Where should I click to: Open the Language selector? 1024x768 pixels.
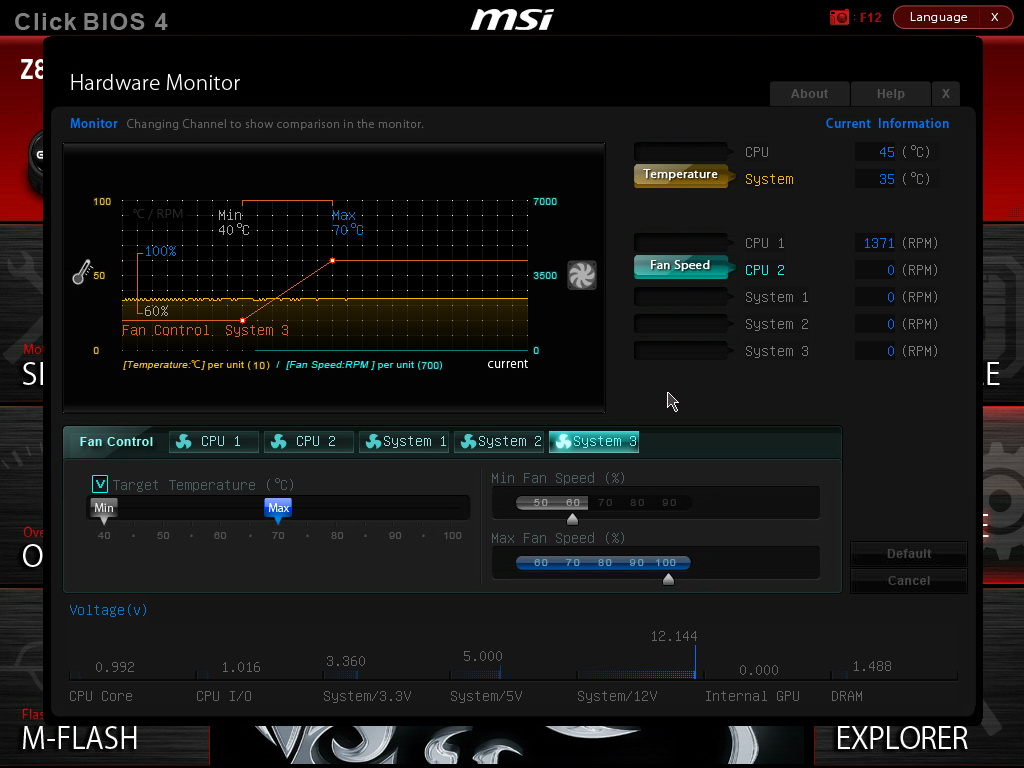coord(938,17)
